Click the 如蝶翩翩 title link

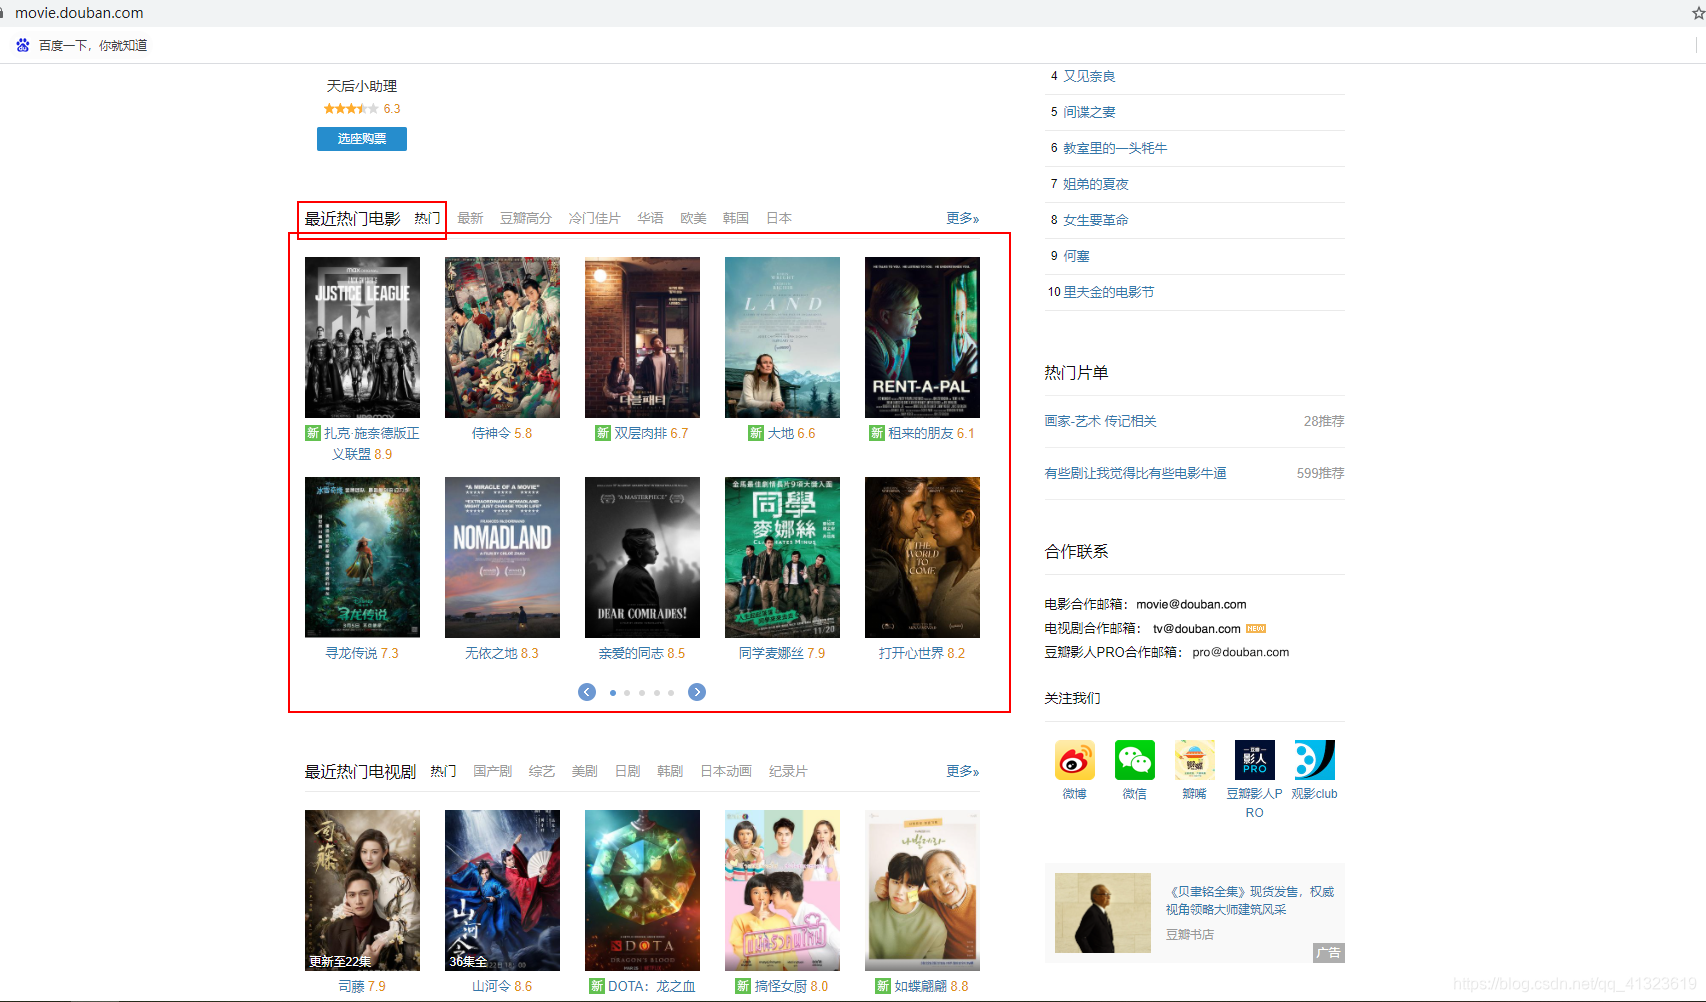point(920,986)
